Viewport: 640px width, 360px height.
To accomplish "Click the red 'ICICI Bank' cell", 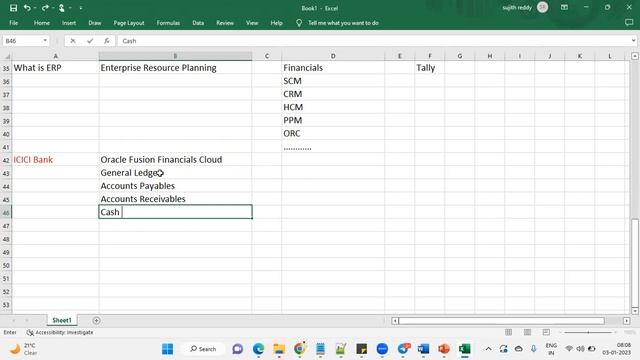I will click(55, 160).
